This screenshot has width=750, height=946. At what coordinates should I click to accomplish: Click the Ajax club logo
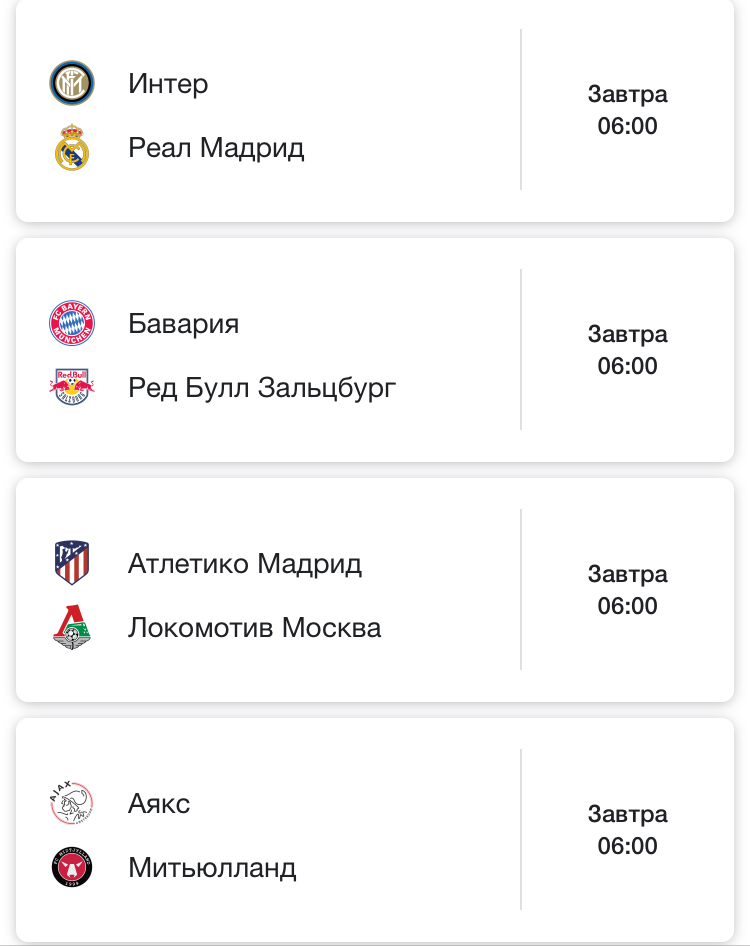click(72, 804)
